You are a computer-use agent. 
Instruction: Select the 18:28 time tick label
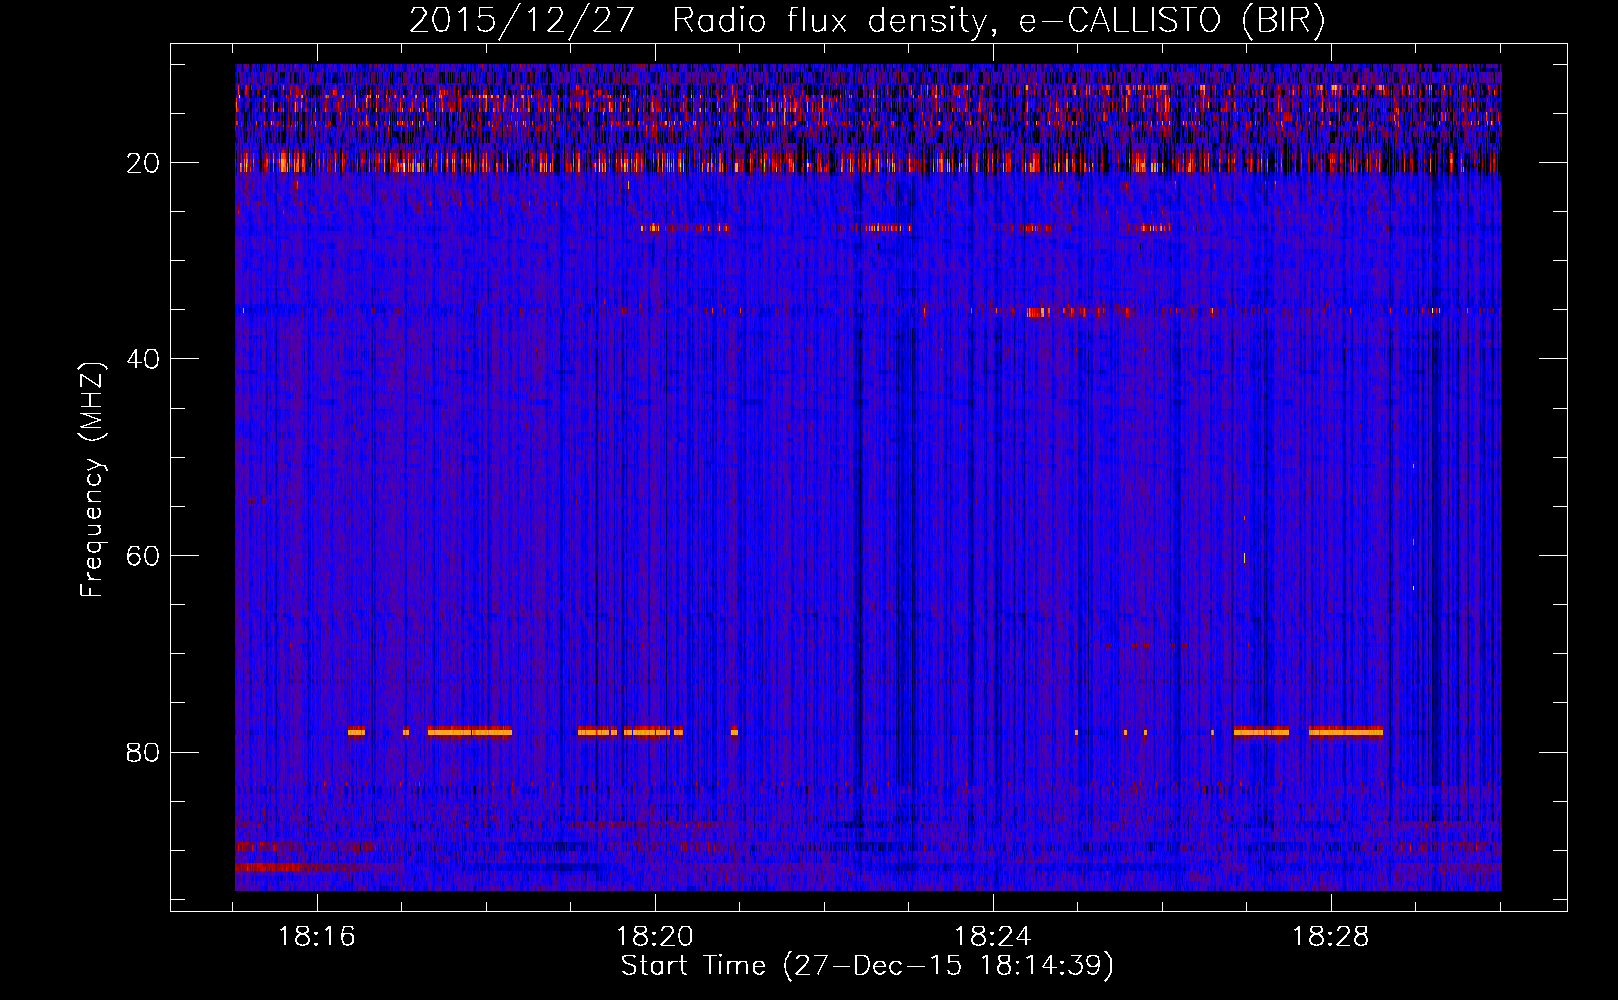click(1331, 937)
